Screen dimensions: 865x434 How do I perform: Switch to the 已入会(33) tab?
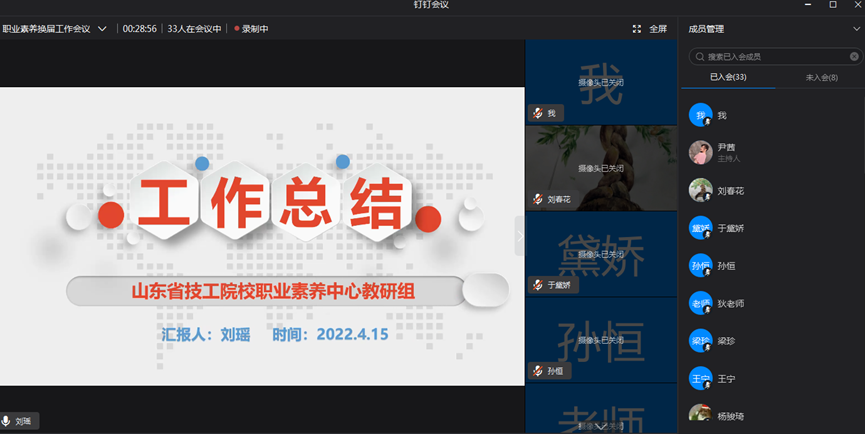coord(728,77)
